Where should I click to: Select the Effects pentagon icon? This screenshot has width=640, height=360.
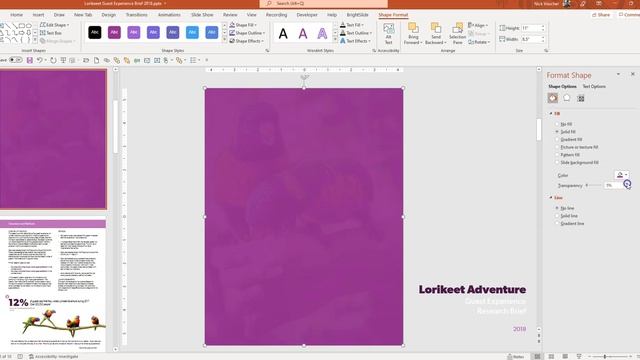point(567,98)
